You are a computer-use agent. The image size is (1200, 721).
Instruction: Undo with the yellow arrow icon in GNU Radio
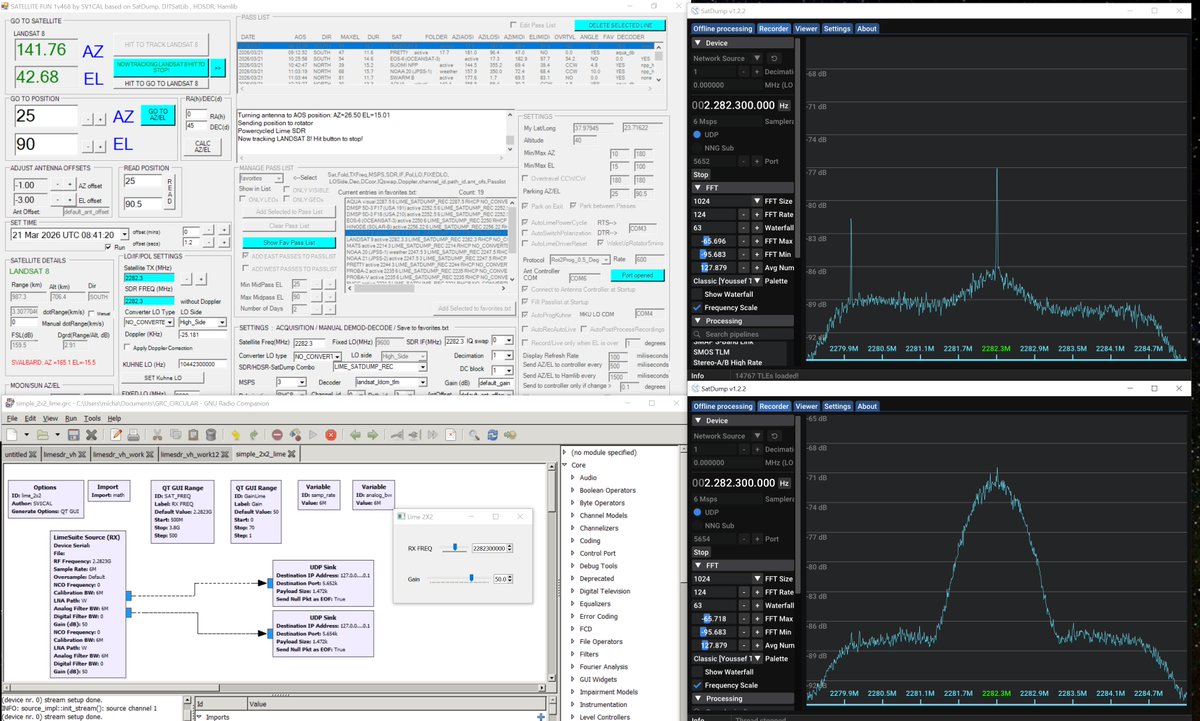[x=236, y=435]
